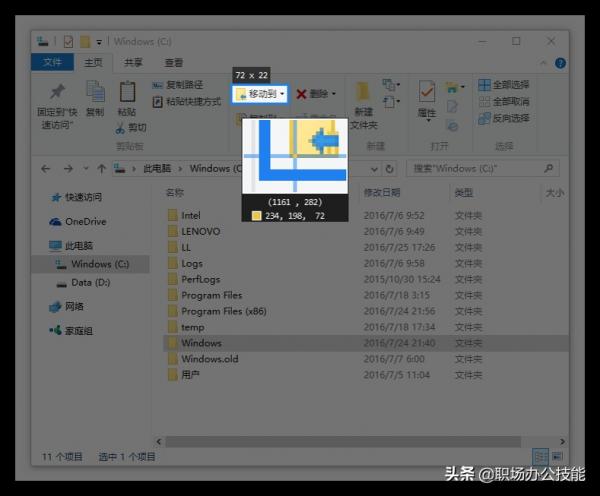Collapse the ribbon with chevron arrow
Screen dimensions: 600x496
[543, 63]
